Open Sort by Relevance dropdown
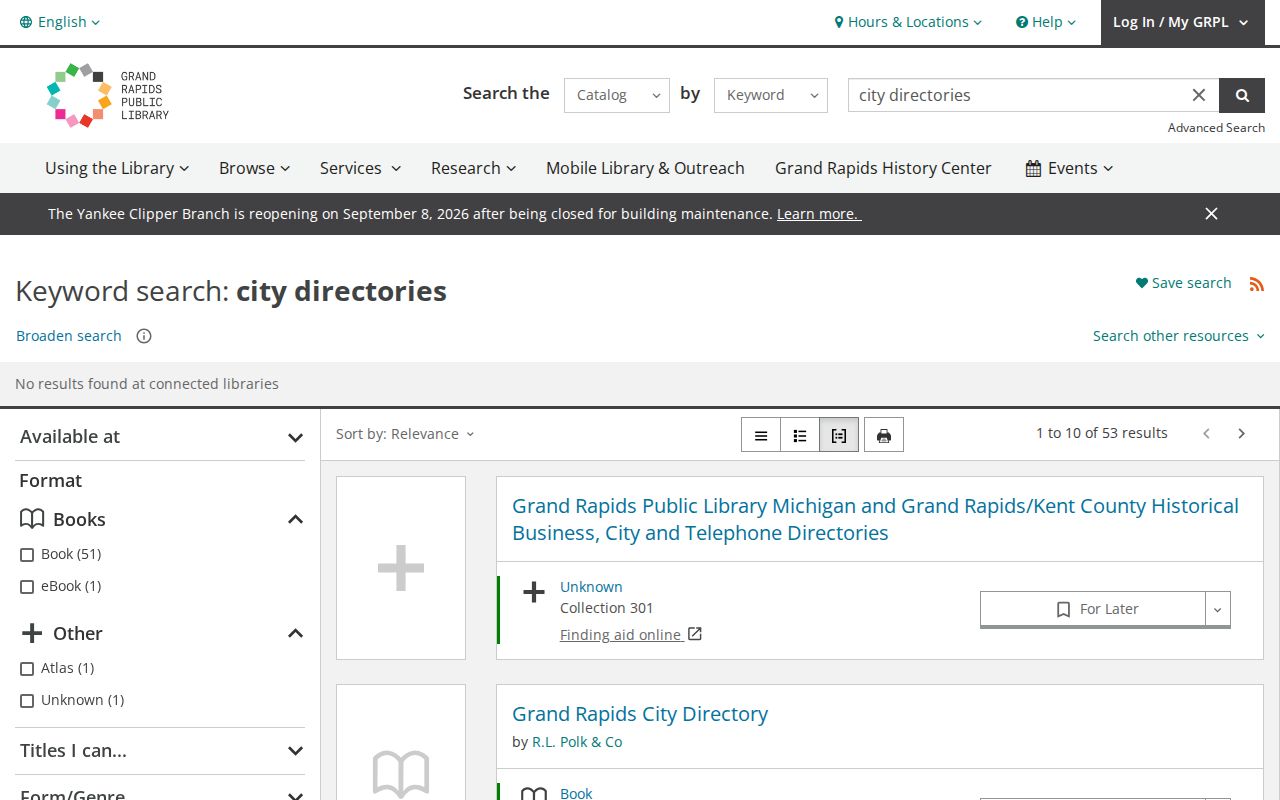The image size is (1280, 800). (405, 434)
